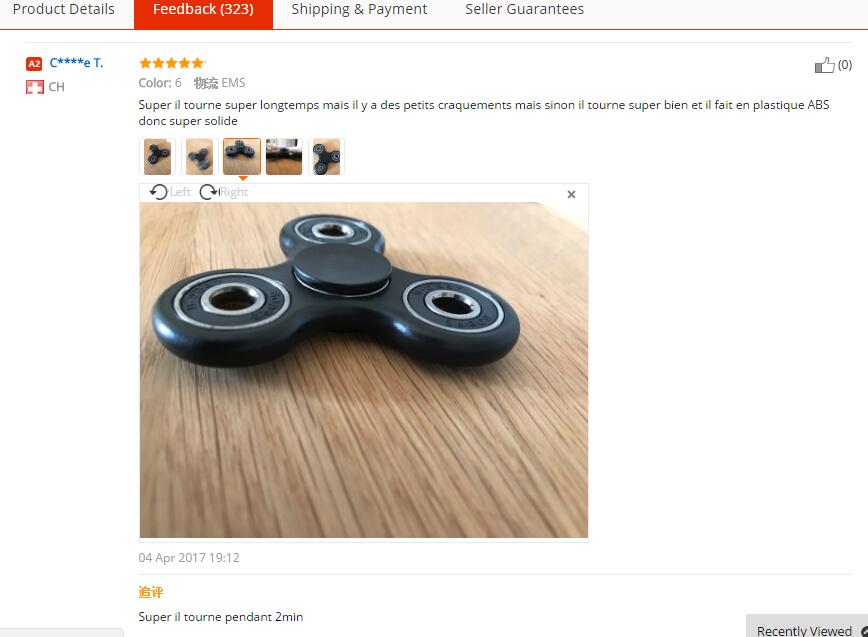Image resolution: width=868 pixels, height=637 pixels.
Task: Open reviewer profile C****e T.
Action: [x=76, y=63]
